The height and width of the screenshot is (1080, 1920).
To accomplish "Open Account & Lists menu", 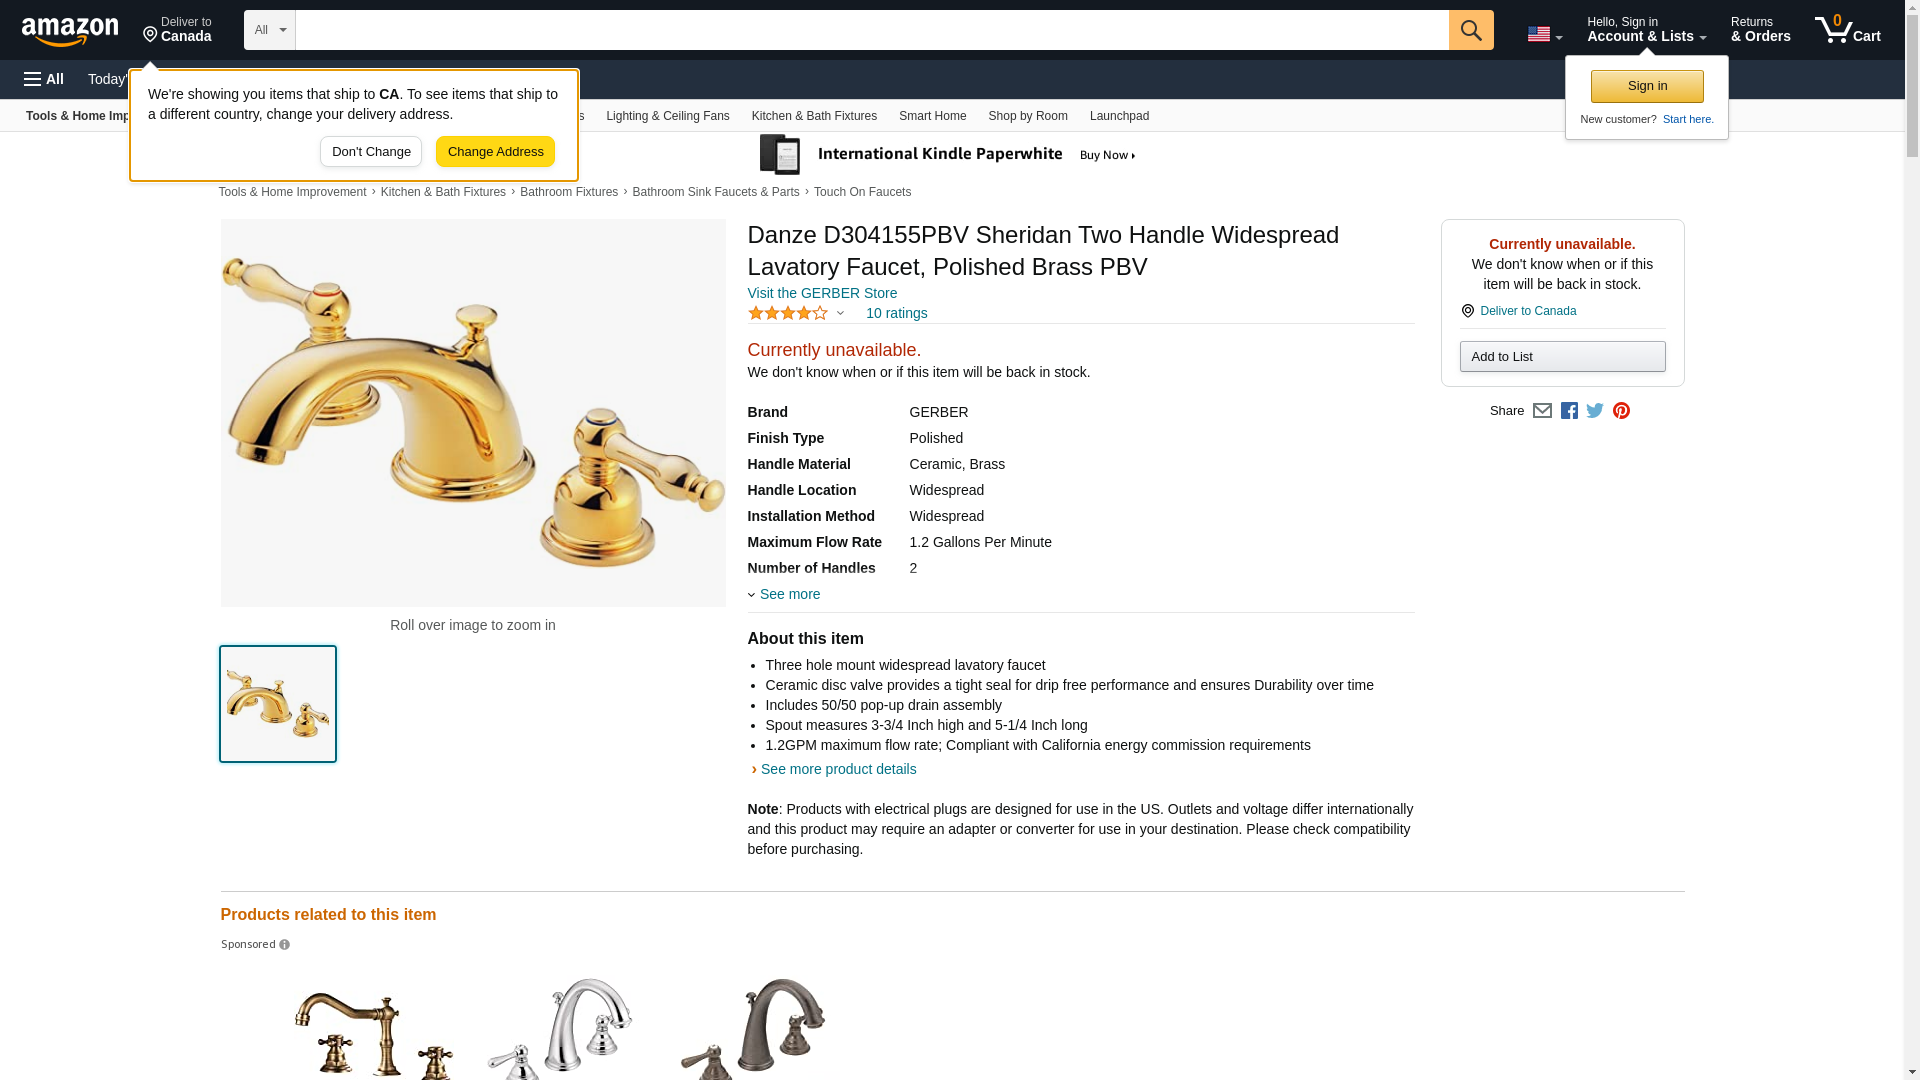I will (1646, 30).
